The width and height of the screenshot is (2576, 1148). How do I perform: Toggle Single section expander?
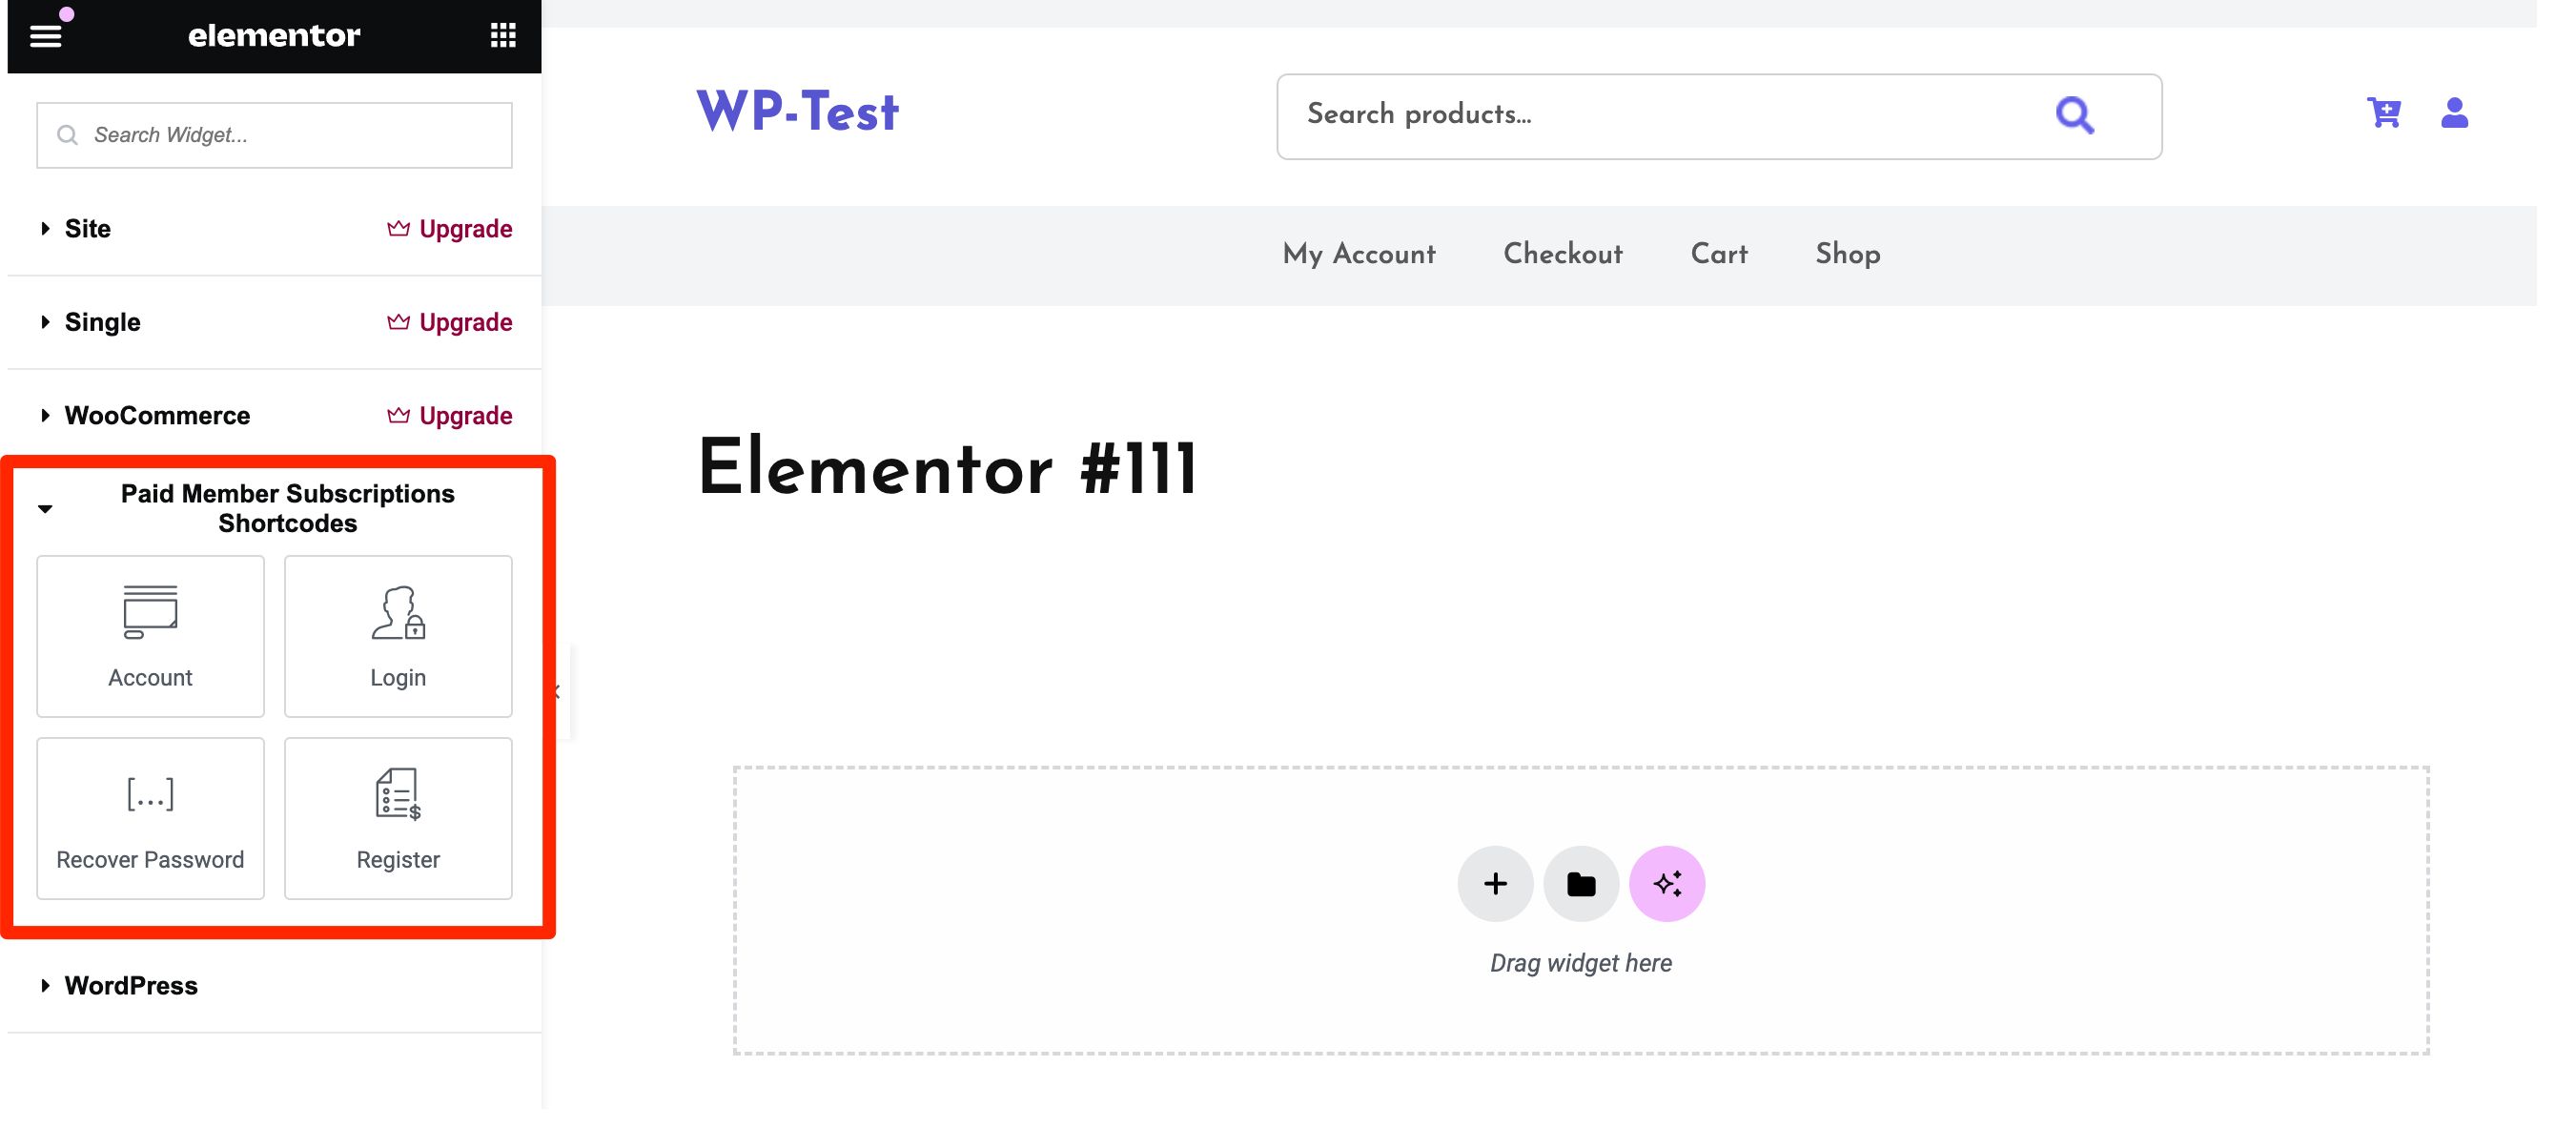click(x=43, y=320)
